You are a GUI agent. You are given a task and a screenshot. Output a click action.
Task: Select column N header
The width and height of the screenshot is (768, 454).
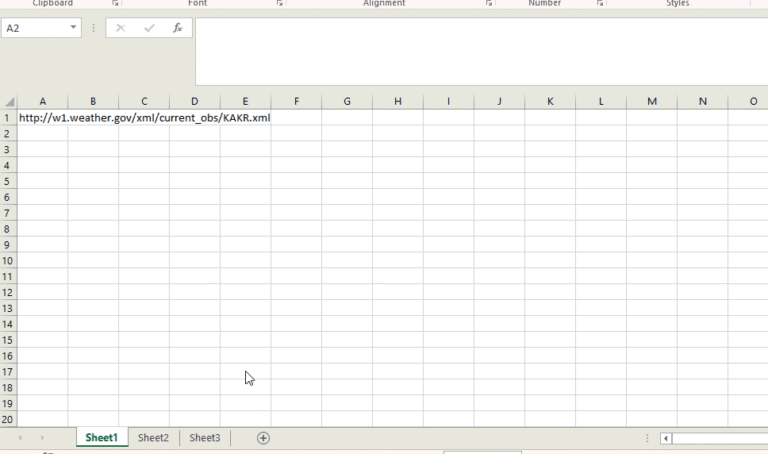702,101
